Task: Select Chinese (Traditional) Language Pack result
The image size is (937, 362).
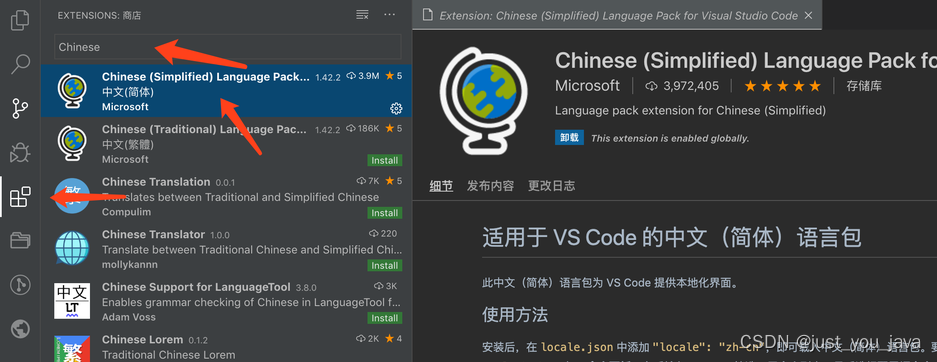Action: click(x=226, y=143)
